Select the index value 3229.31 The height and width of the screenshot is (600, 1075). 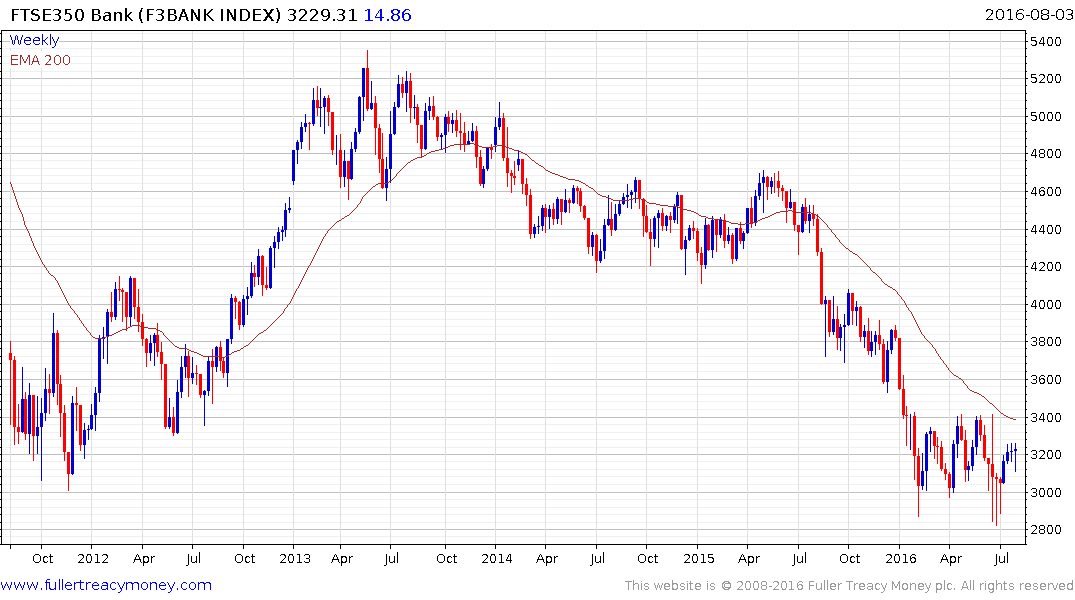(x=322, y=15)
